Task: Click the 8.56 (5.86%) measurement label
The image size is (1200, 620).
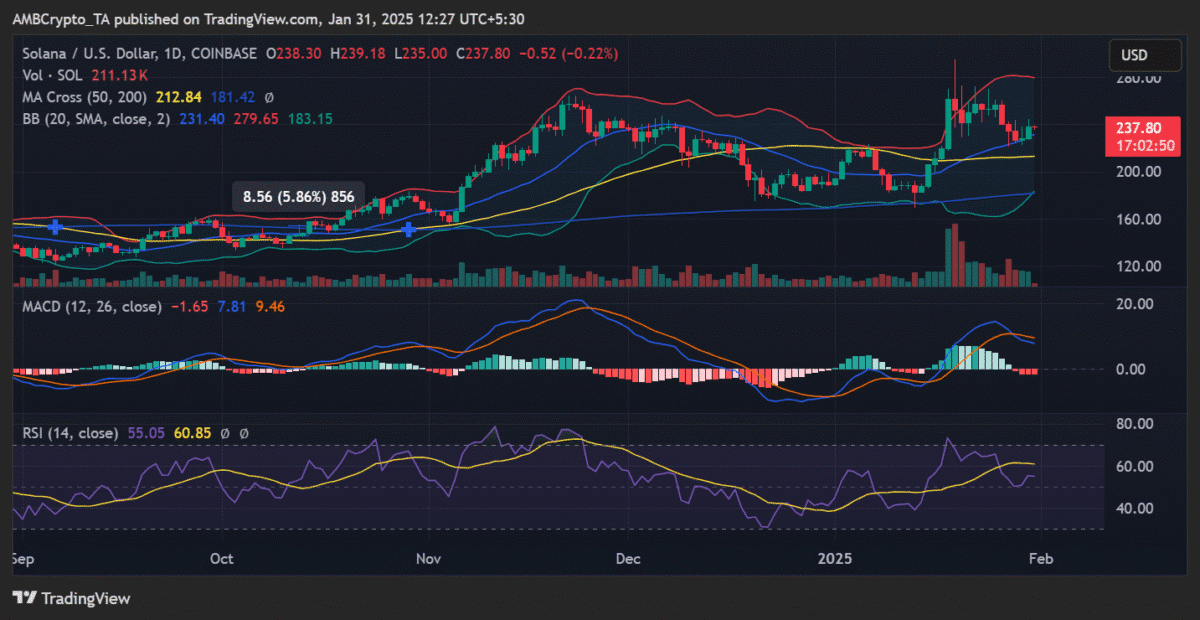Action: [299, 197]
